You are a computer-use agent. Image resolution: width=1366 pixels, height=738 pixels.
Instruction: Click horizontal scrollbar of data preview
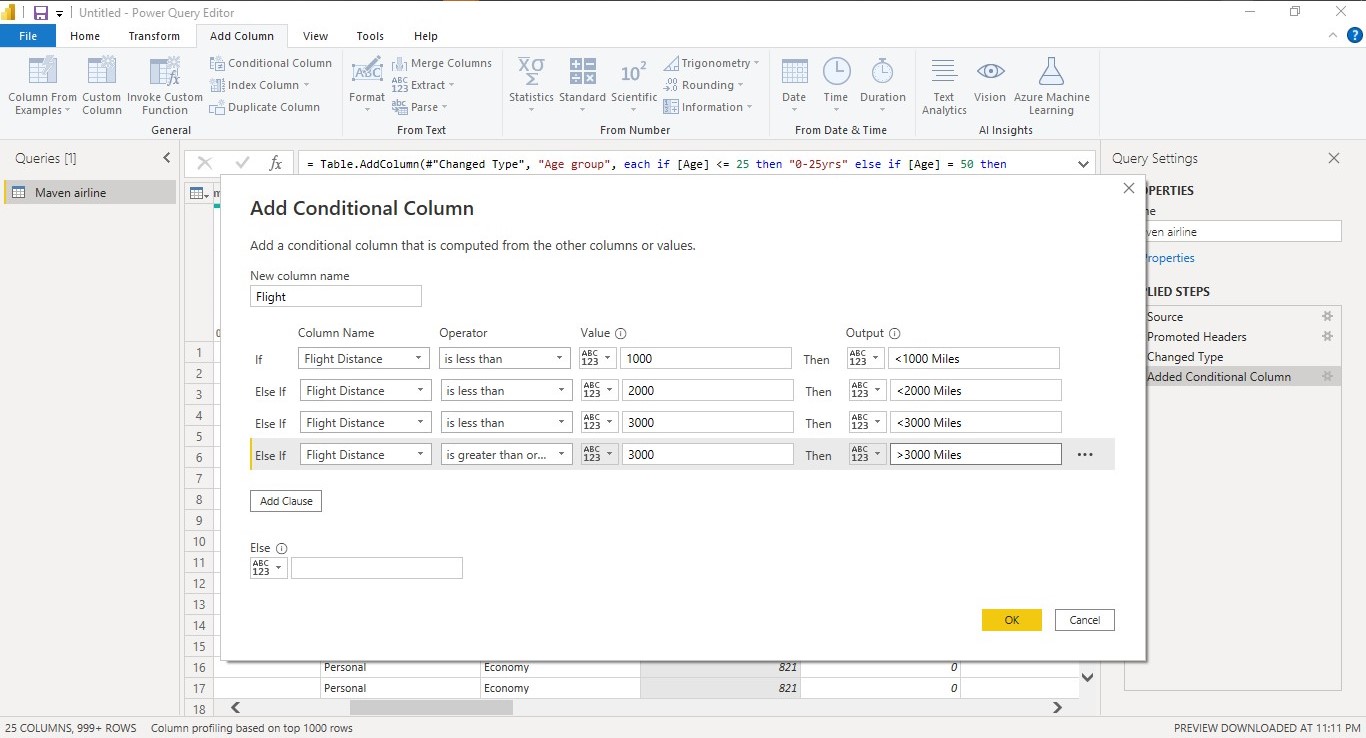click(x=430, y=707)
